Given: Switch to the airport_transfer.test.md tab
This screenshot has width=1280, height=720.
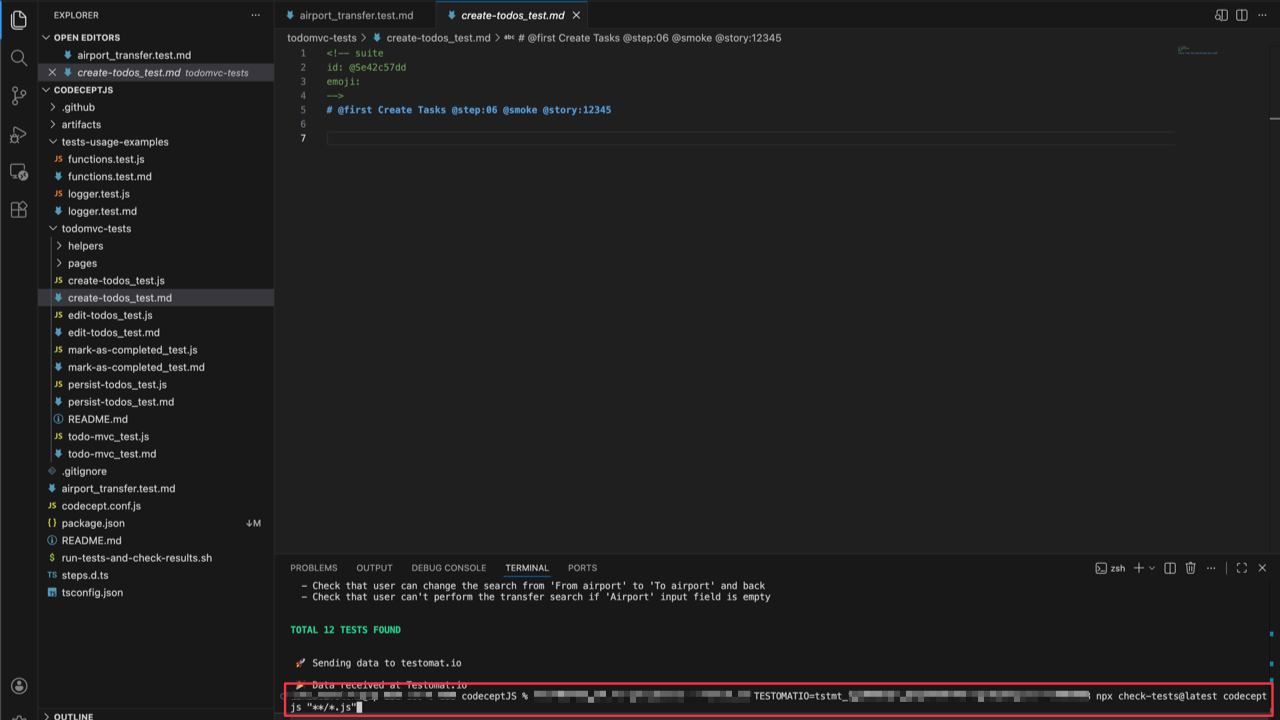Looking at the screenshot, I should (354, 15).
